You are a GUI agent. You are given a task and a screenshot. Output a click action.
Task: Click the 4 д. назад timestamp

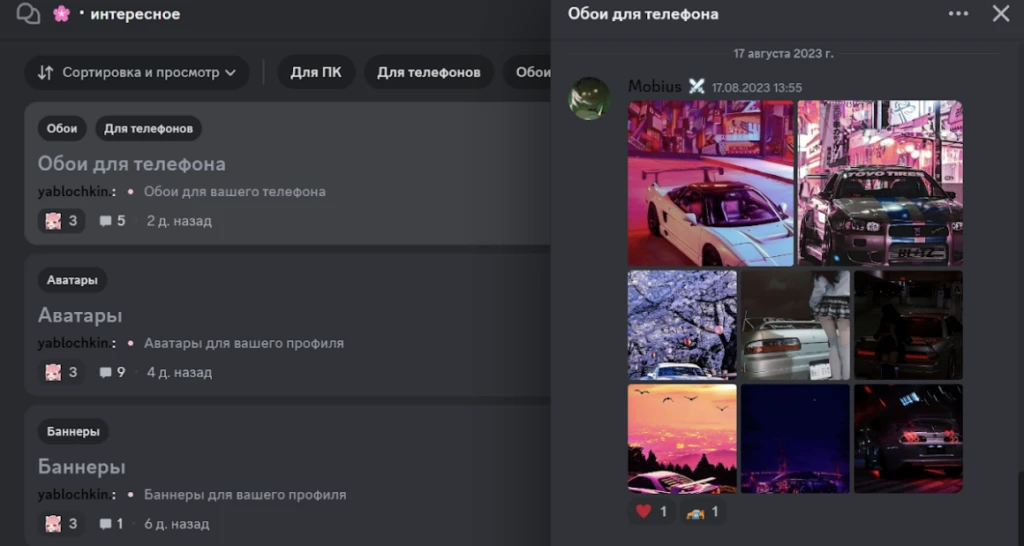(x=179, y=373)
